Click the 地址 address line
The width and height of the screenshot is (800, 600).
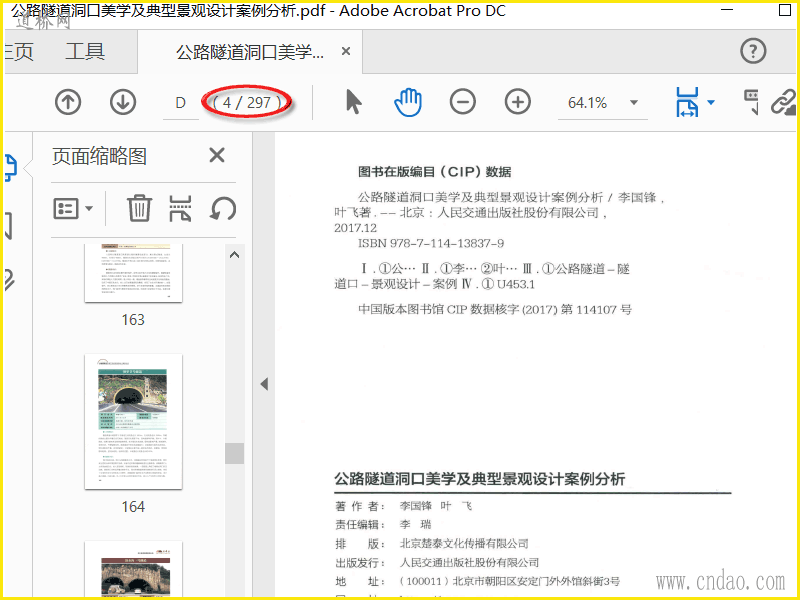click(478, 582)
